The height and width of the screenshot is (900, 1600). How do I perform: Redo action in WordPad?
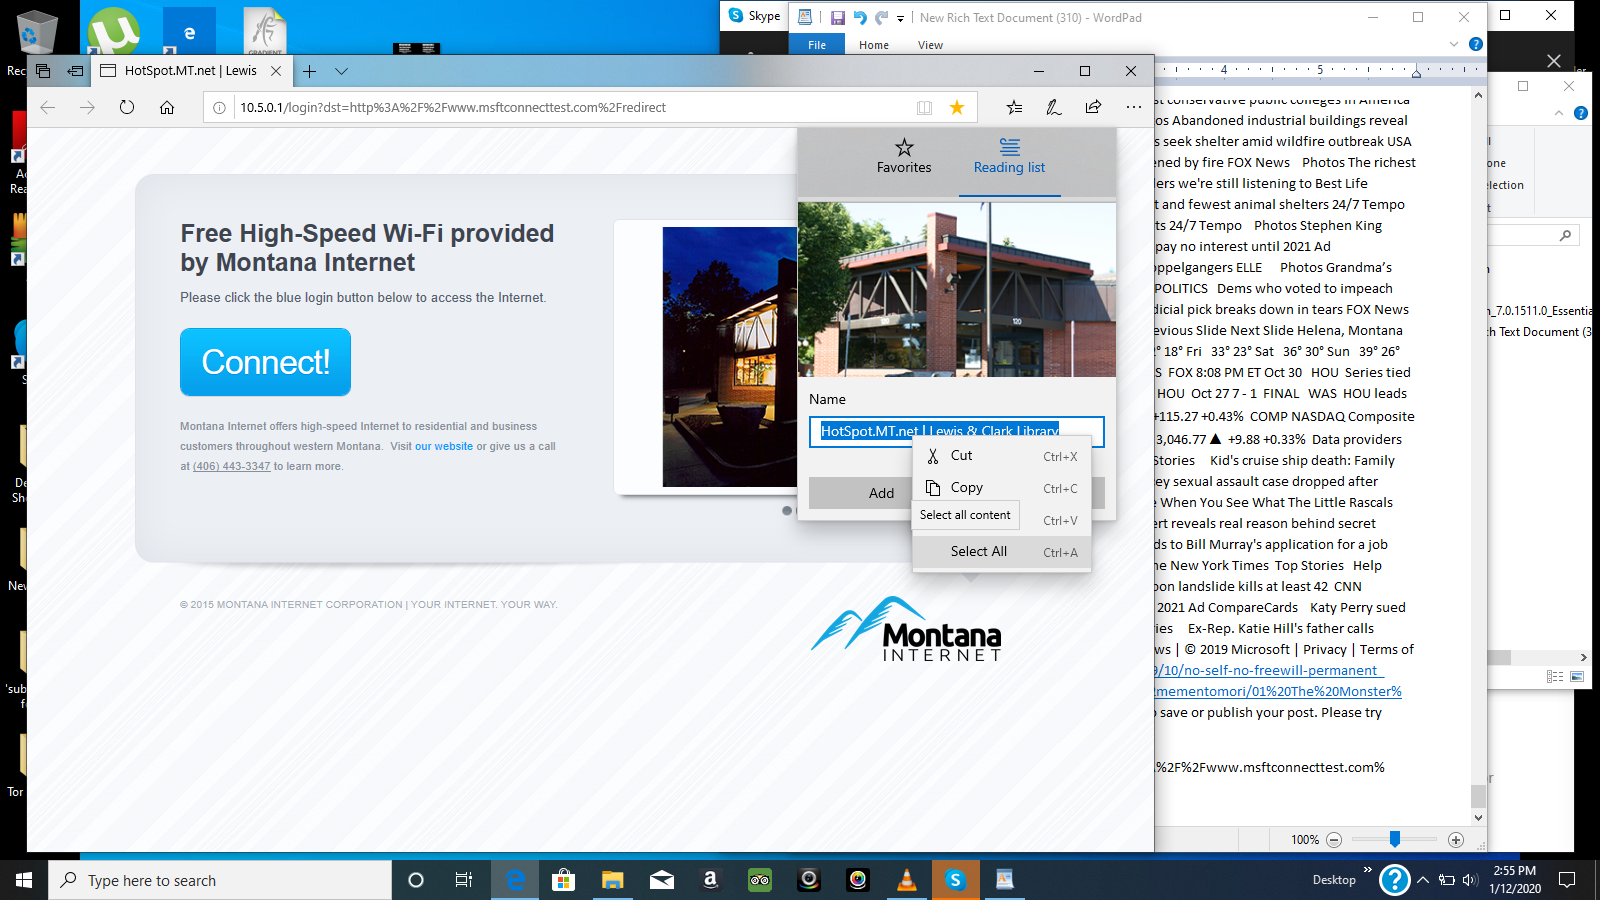pos(882,17)
